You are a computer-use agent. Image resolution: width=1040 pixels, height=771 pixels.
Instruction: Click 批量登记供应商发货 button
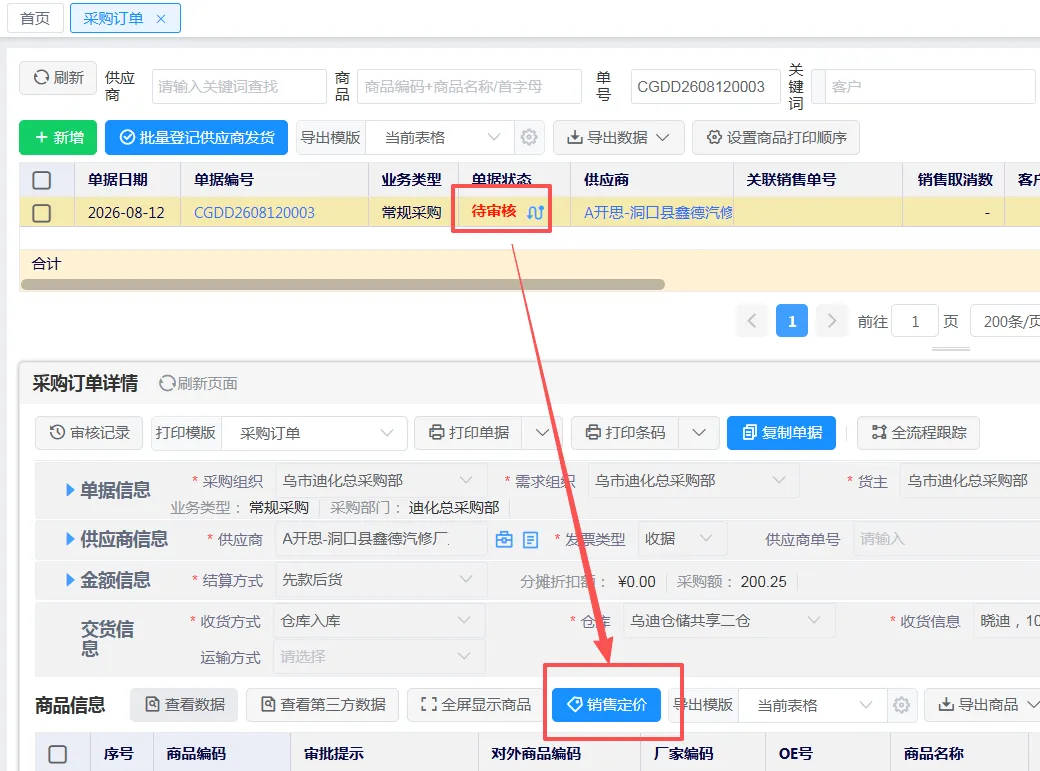click(196, 137)
